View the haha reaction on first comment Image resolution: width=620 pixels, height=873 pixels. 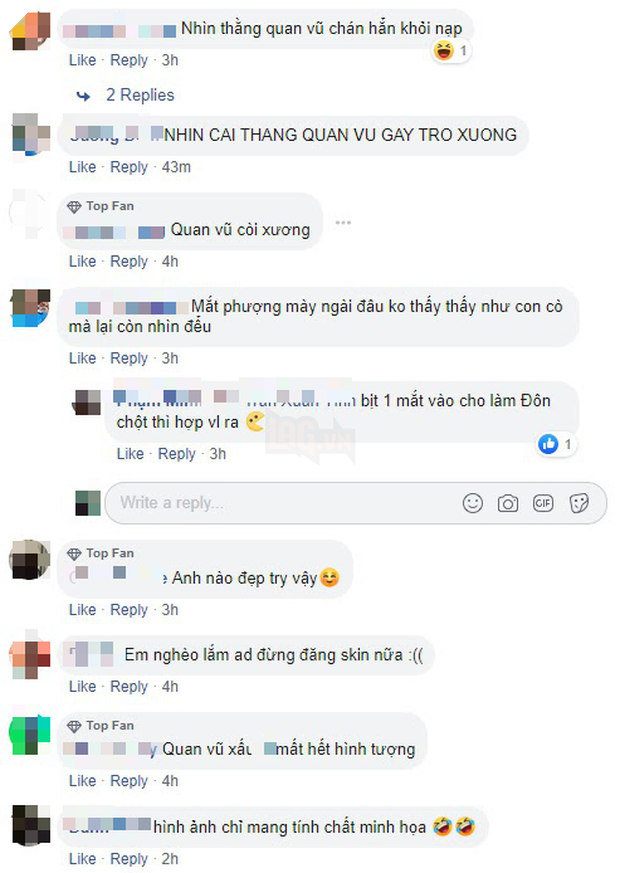450,51
